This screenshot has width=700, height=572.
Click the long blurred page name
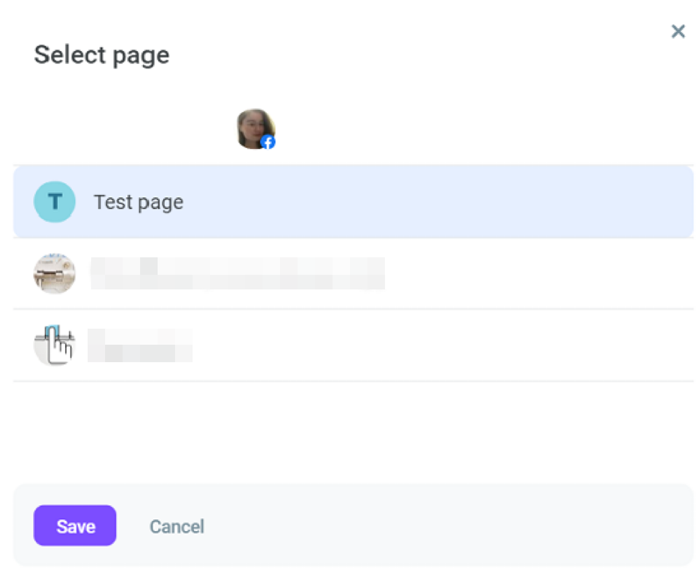[238, 273]
